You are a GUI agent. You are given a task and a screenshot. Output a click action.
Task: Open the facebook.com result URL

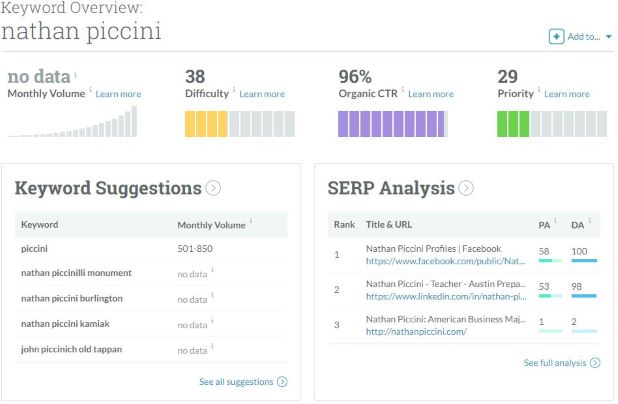click(x=445, y=261)
